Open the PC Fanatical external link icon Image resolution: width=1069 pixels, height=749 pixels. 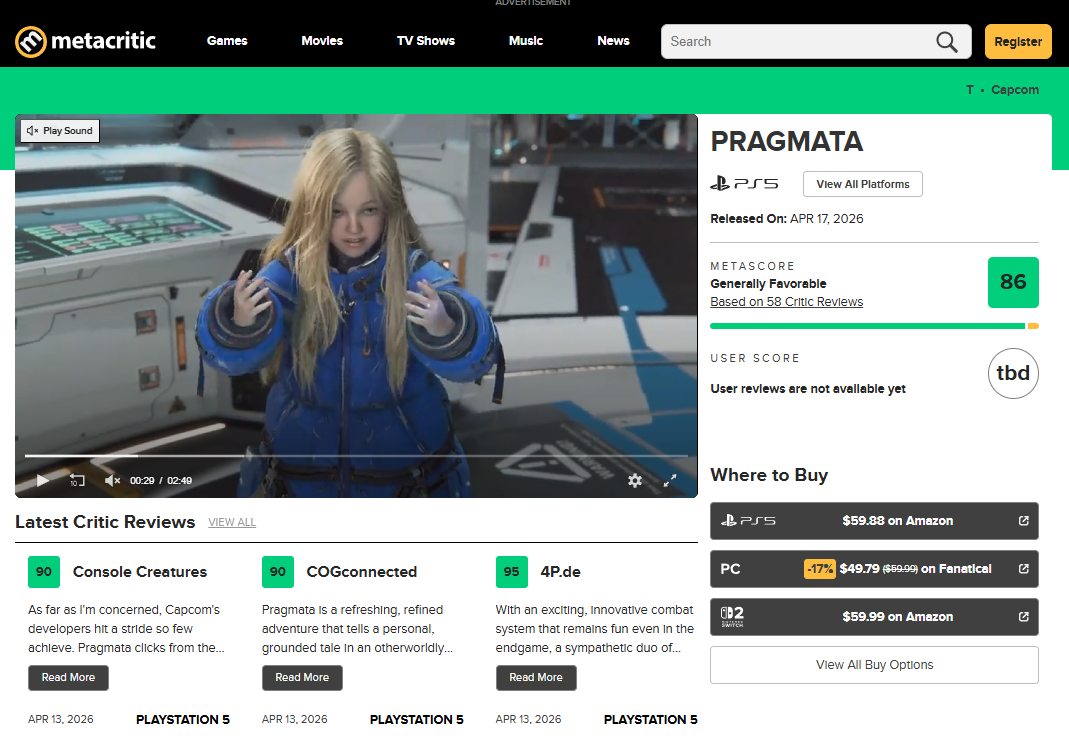coord(1023,569)
